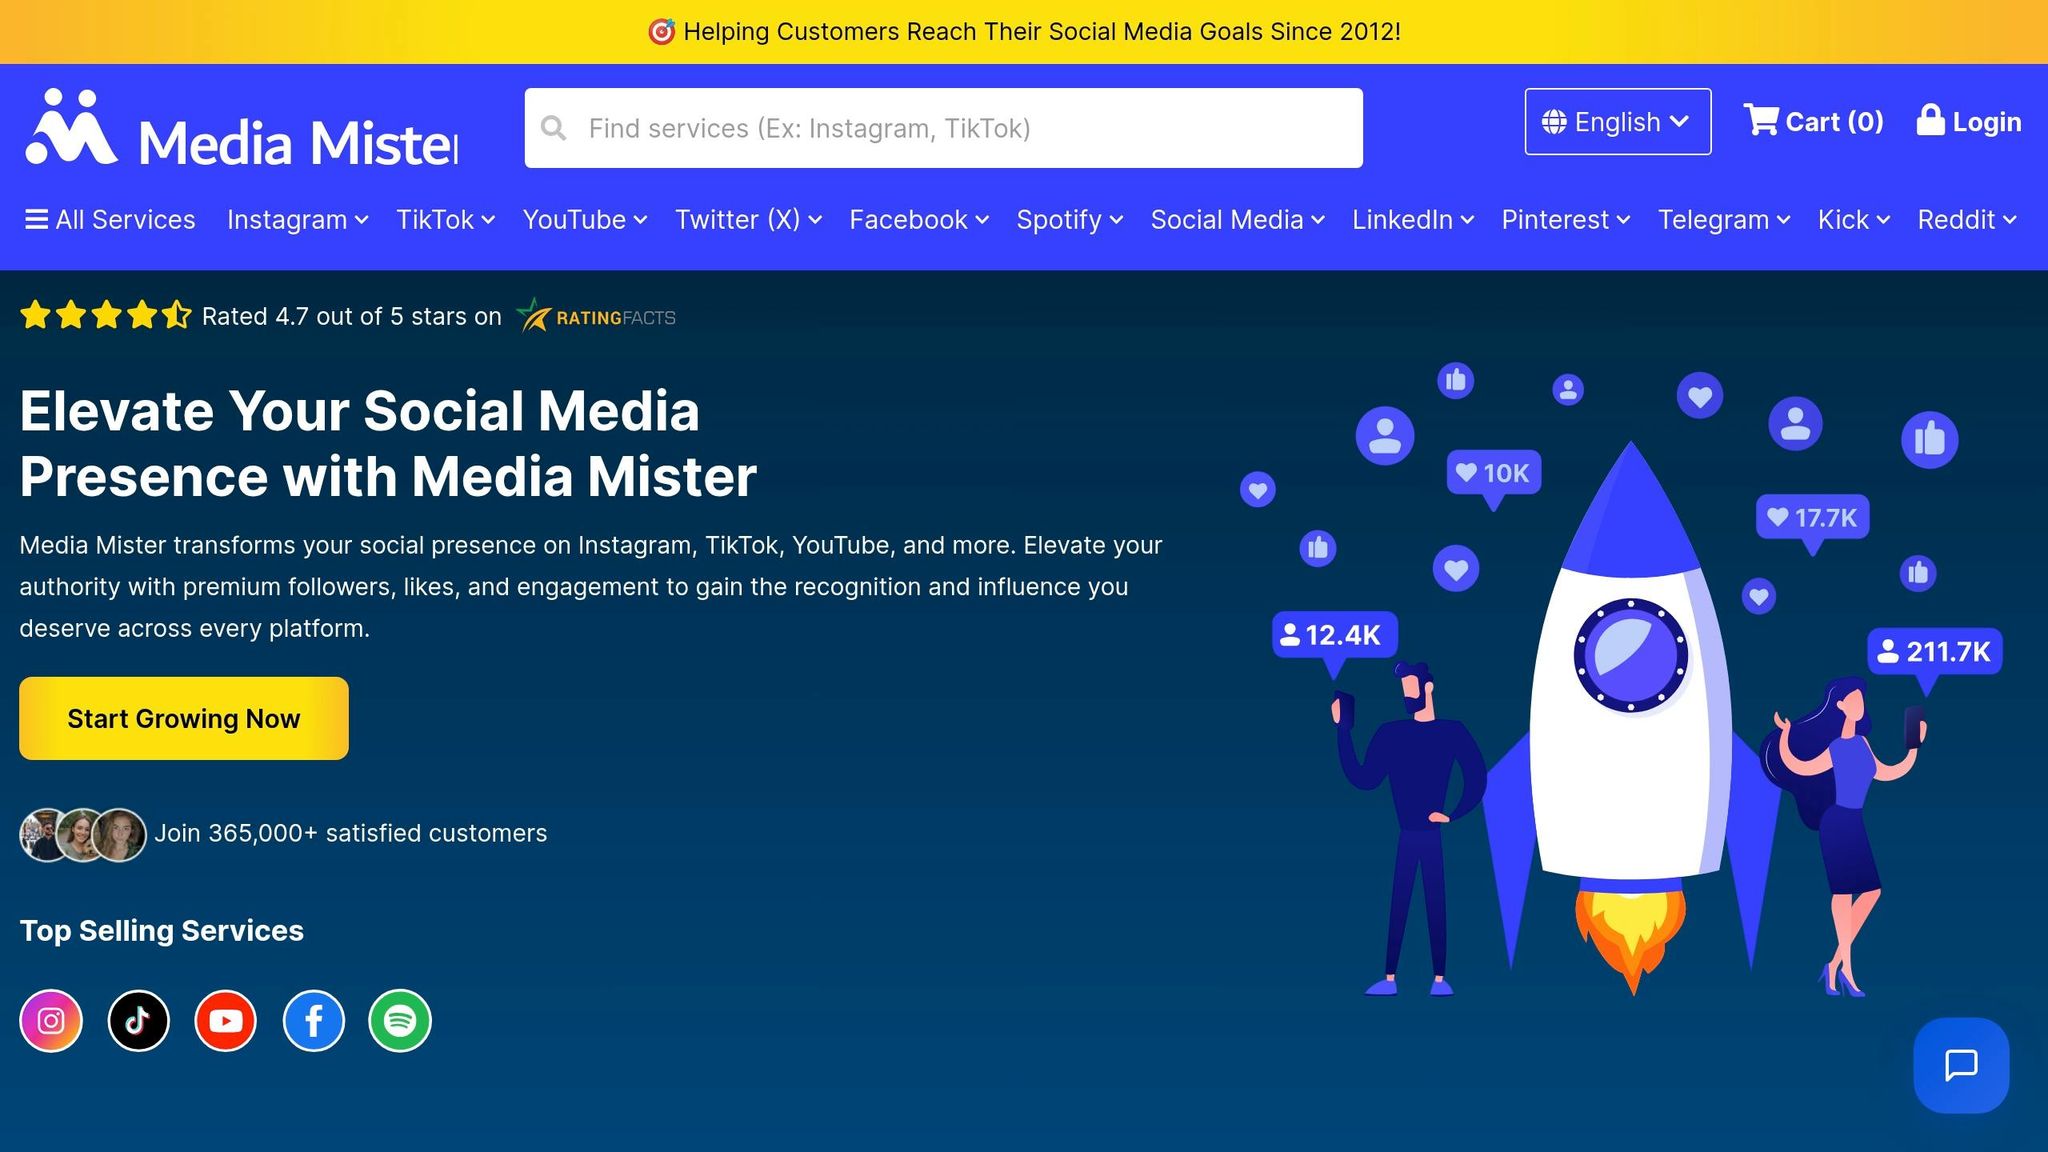Open the English language dropdown
This screenshot has height=1152, width=2048.
click(x=1617, y=122)
